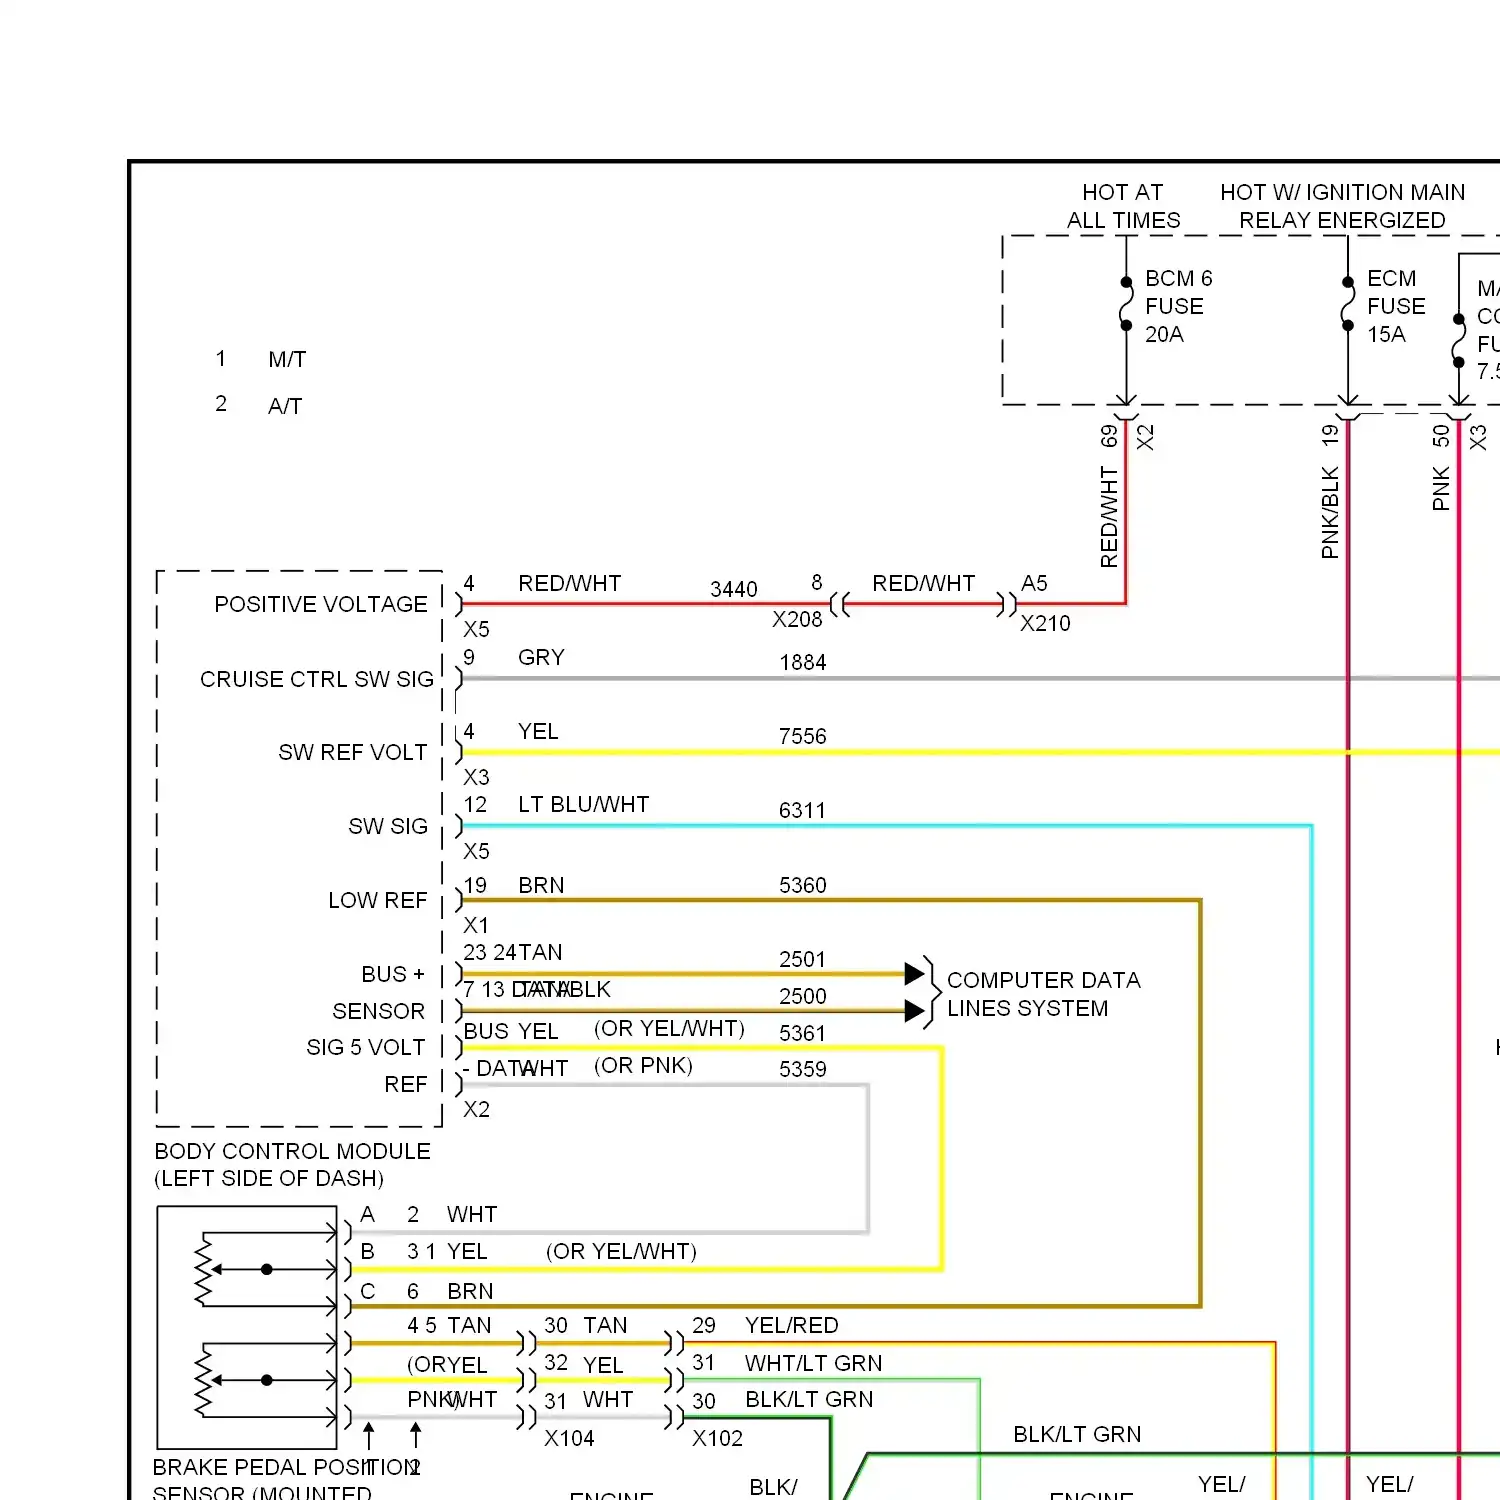Image resolution: width=1500 pixels, height=1500 pixels.
Task: Select the M/T legend entry
Action: pyautogui.click(x=287, y=359)
